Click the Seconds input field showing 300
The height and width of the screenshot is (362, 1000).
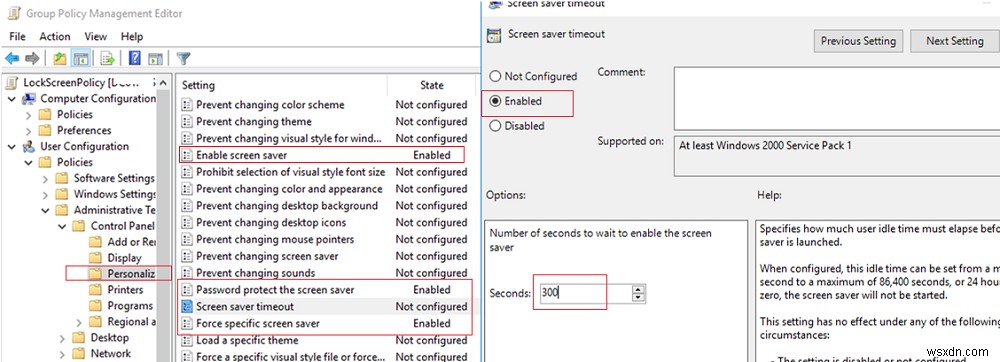(584, 293)
